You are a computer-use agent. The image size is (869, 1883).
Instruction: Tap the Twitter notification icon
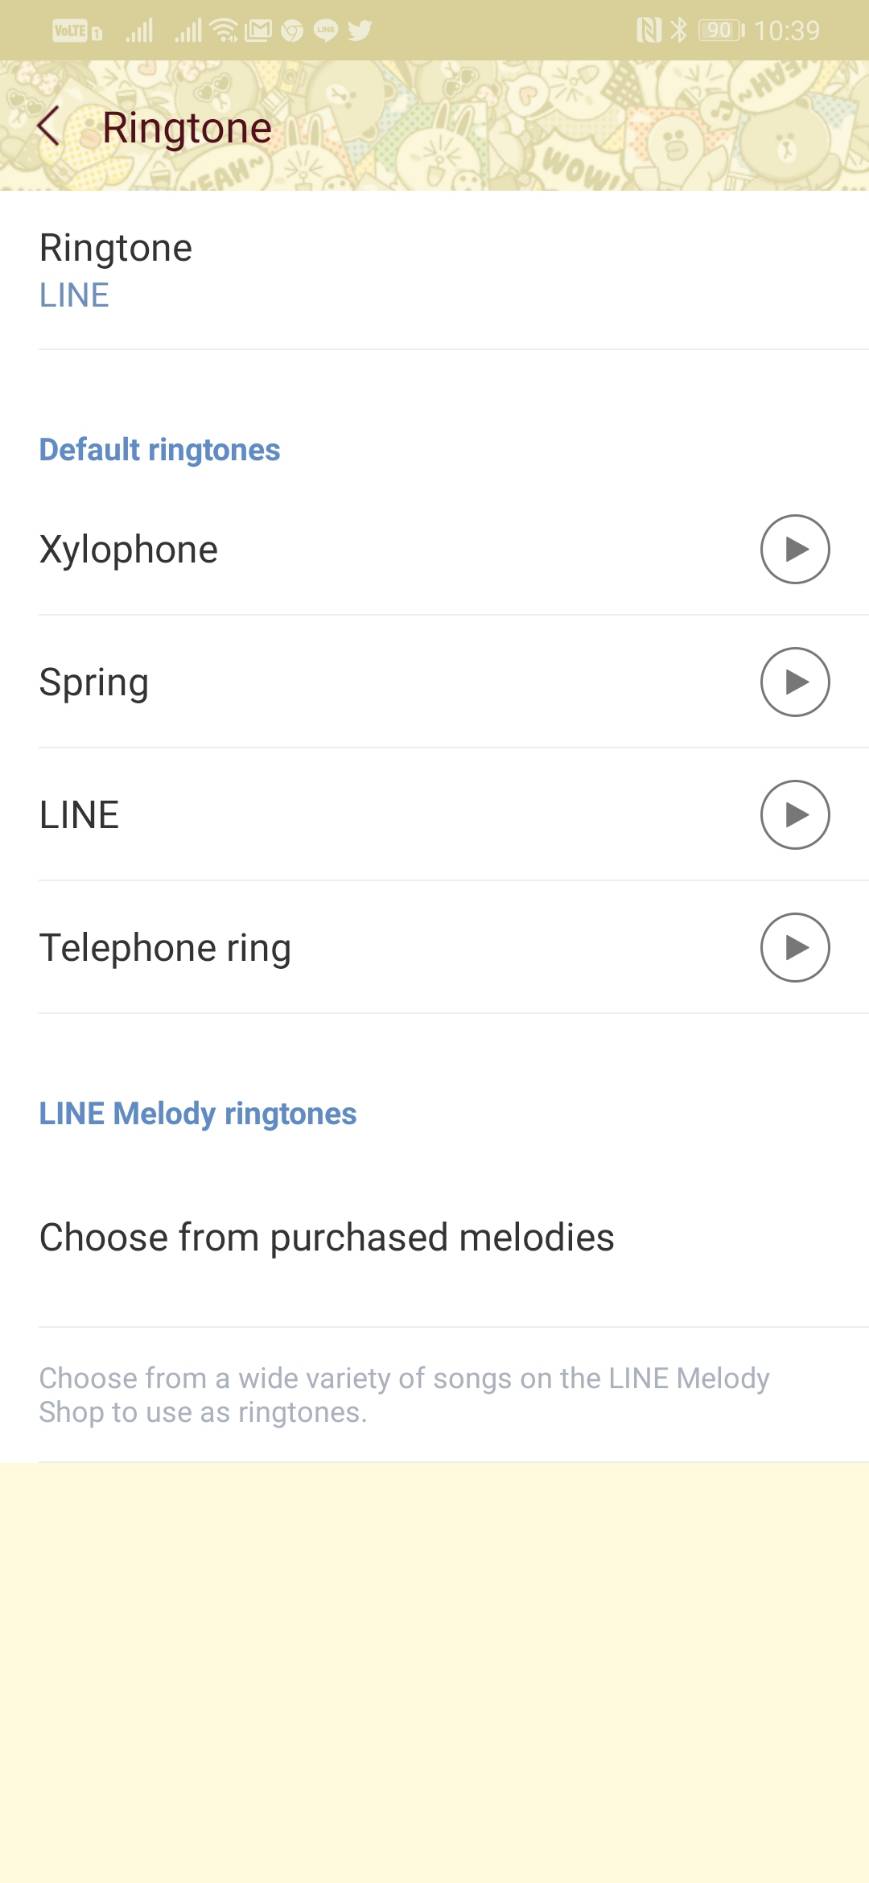coord(360,30)
